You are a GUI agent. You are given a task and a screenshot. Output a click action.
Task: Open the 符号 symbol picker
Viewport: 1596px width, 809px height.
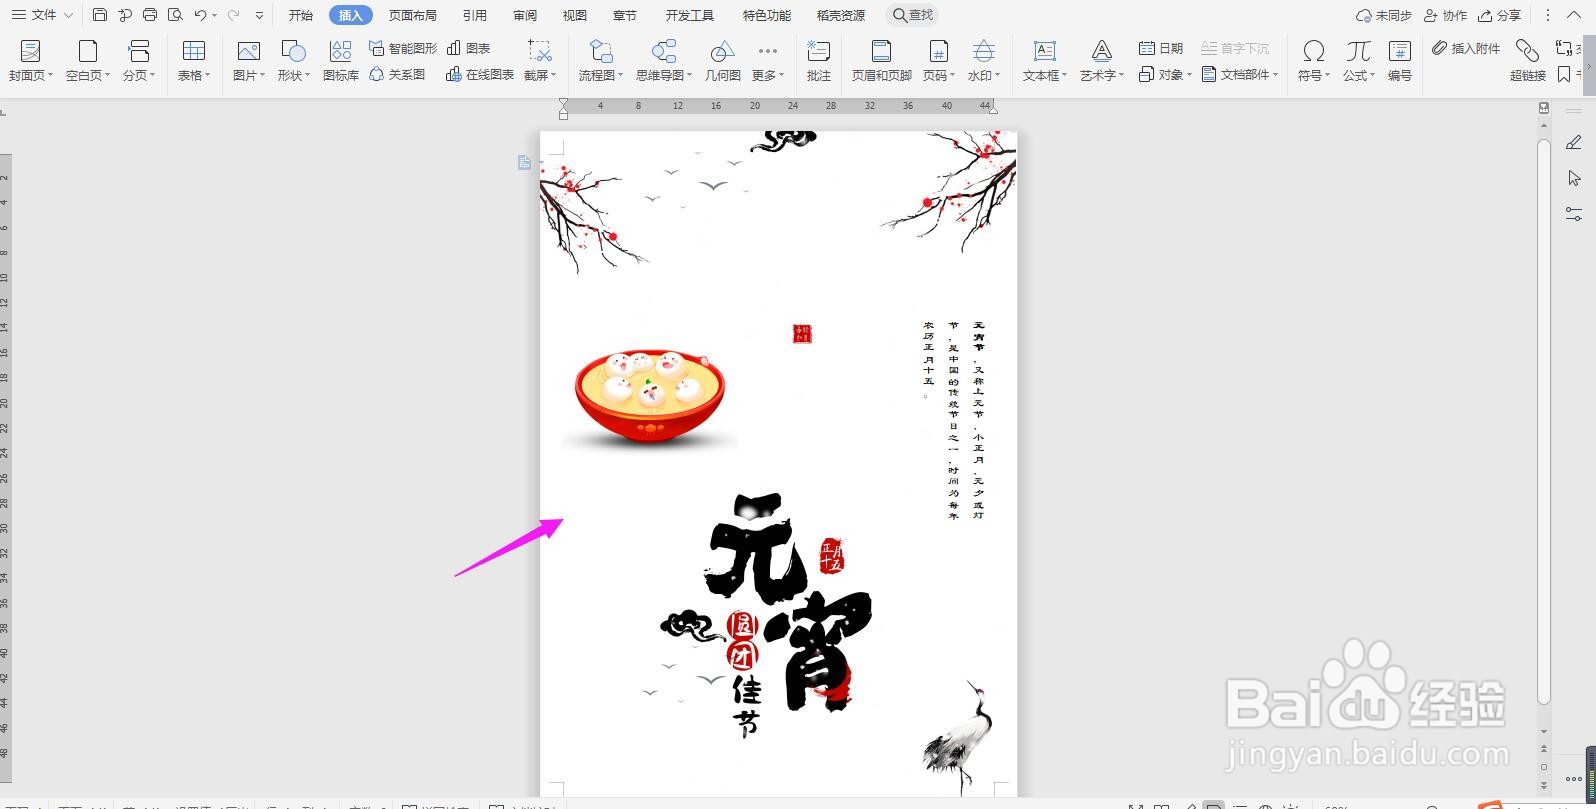point(1314,60)
